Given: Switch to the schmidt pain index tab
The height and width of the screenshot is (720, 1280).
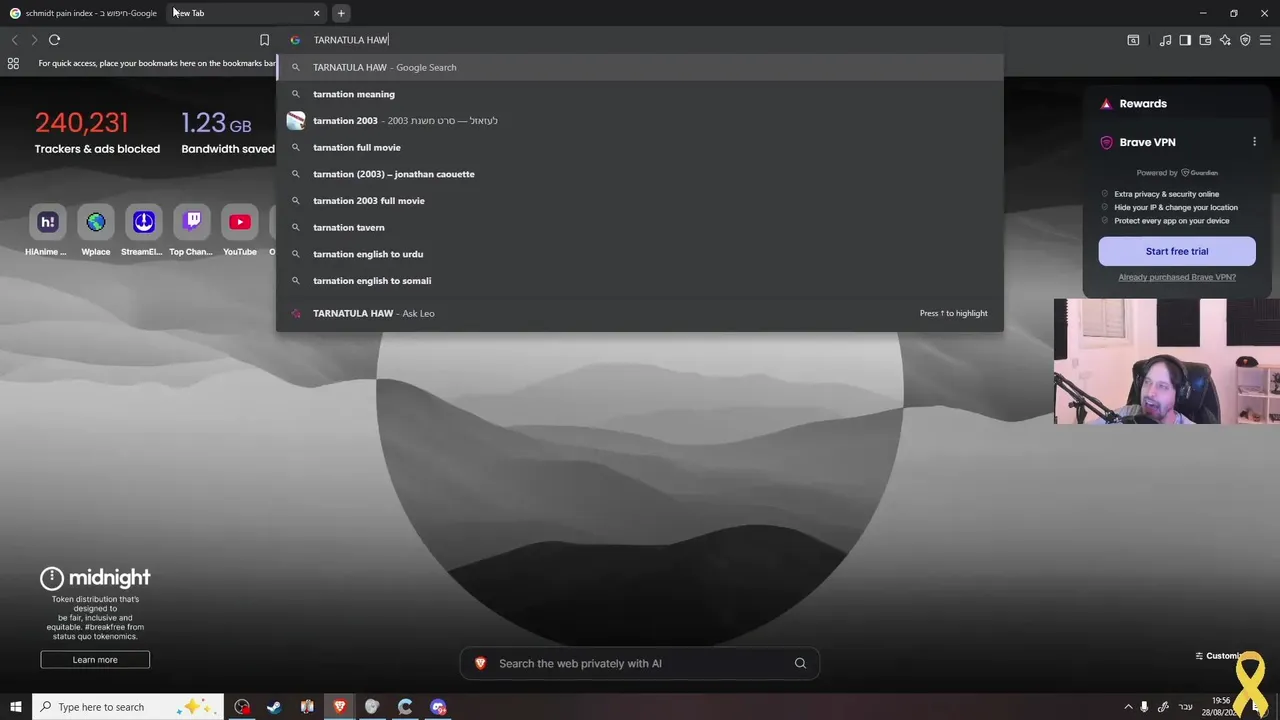Looking at the screenshot, I should coord(83,13).
